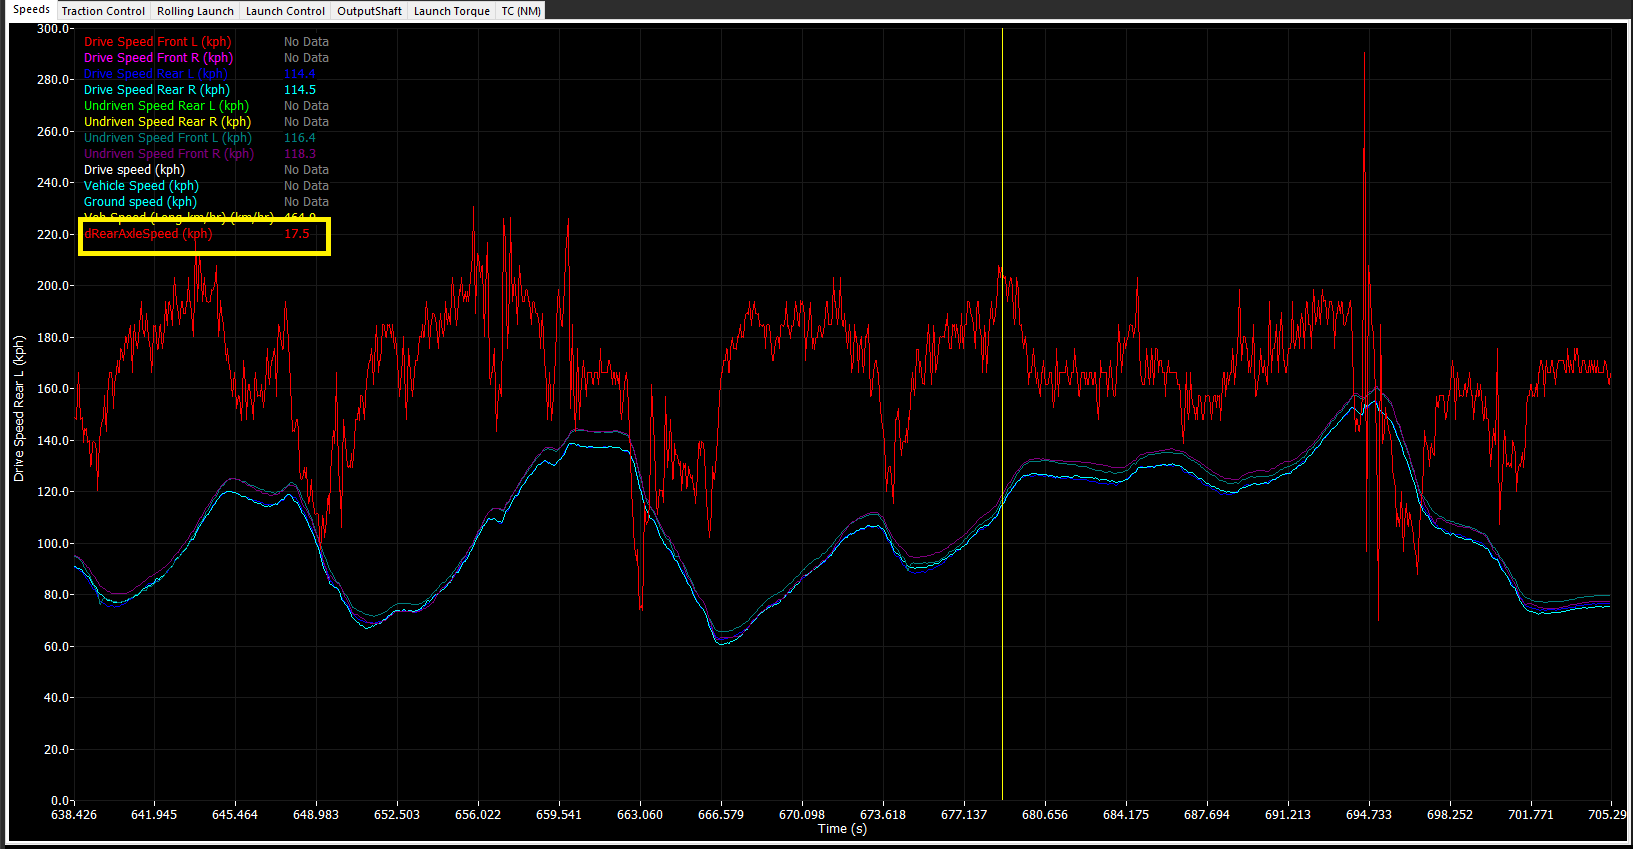Select the Ground speed (kph) legend entry
Image resolution: width=1633 pixels, height=850 pixels.
point(140,202)
